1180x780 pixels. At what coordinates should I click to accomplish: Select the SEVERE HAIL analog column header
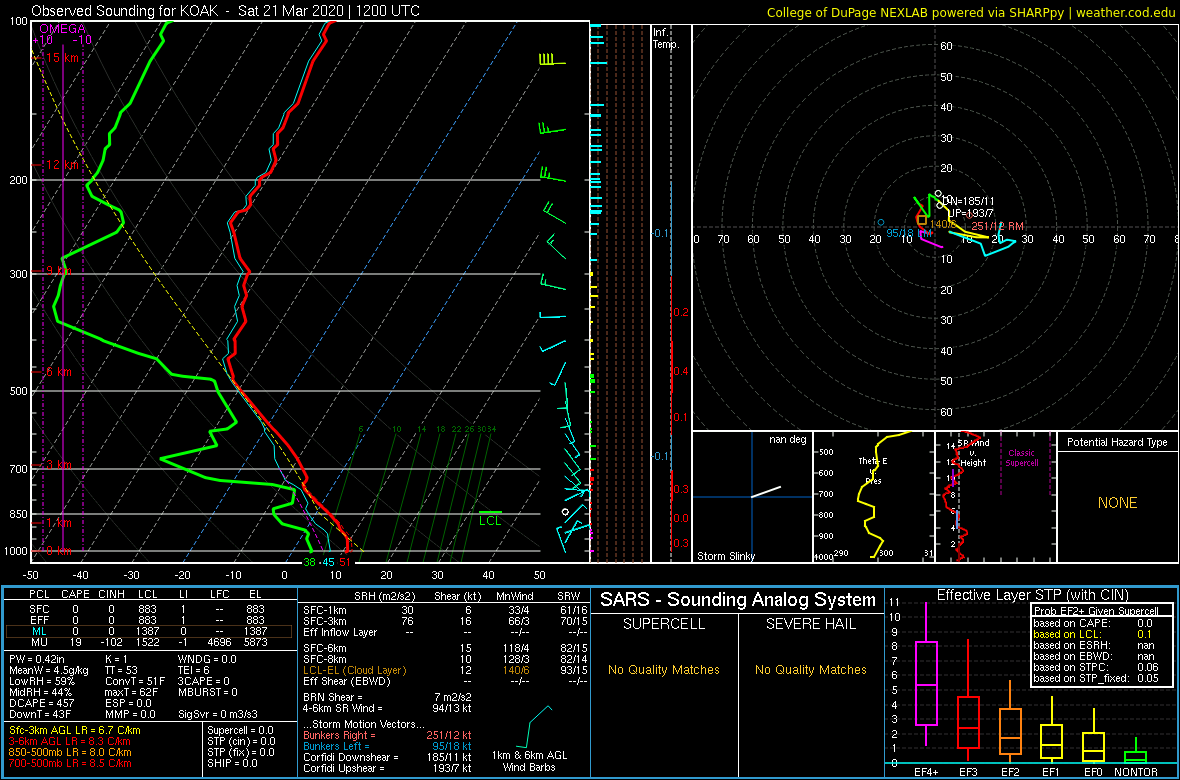pos(810,624)
